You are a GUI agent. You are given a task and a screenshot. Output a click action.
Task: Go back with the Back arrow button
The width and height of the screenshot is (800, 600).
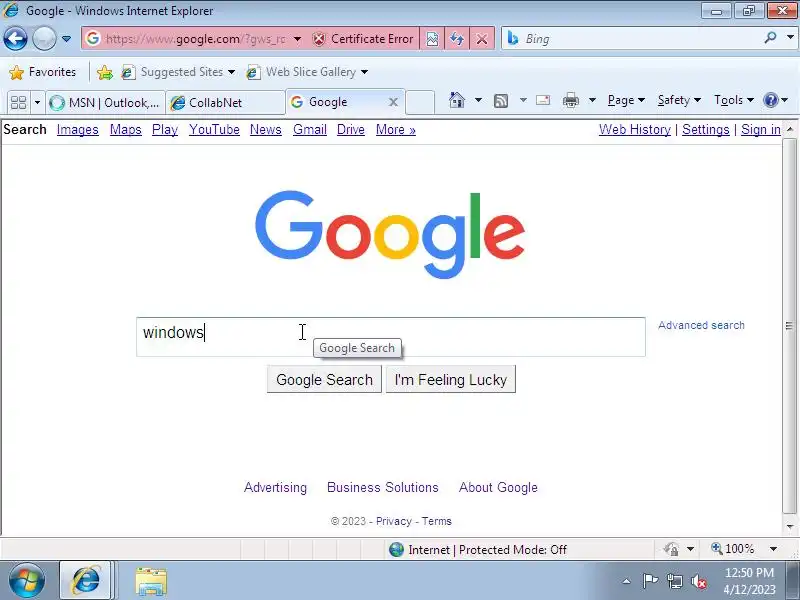click(x=15, y=39)
